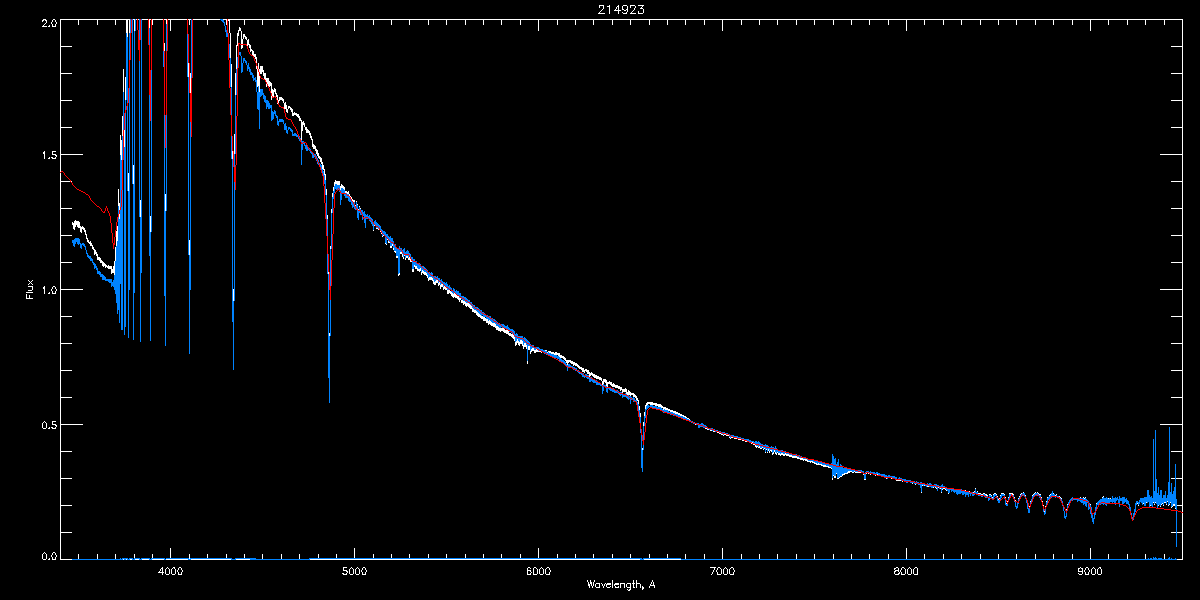This screenshot has height=600, width=1200.
Task: Click the 0.5 flux tick label
Action: [x=48, y=424]
